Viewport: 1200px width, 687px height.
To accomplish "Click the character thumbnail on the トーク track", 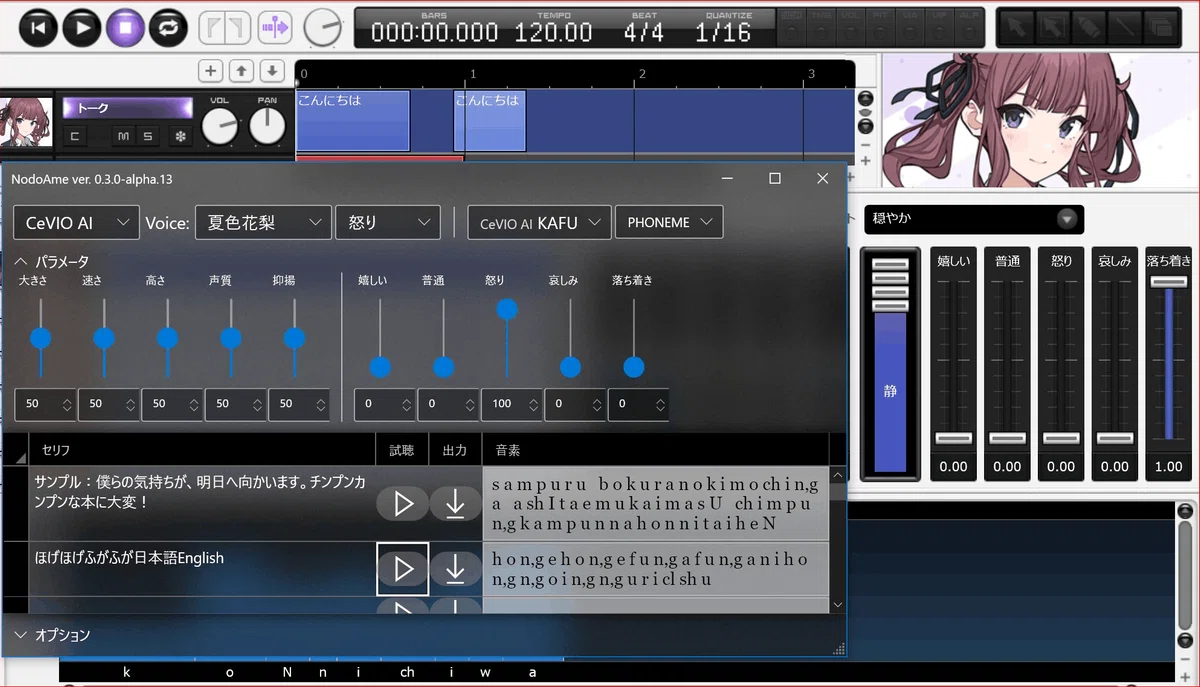I will pos(26,124).
